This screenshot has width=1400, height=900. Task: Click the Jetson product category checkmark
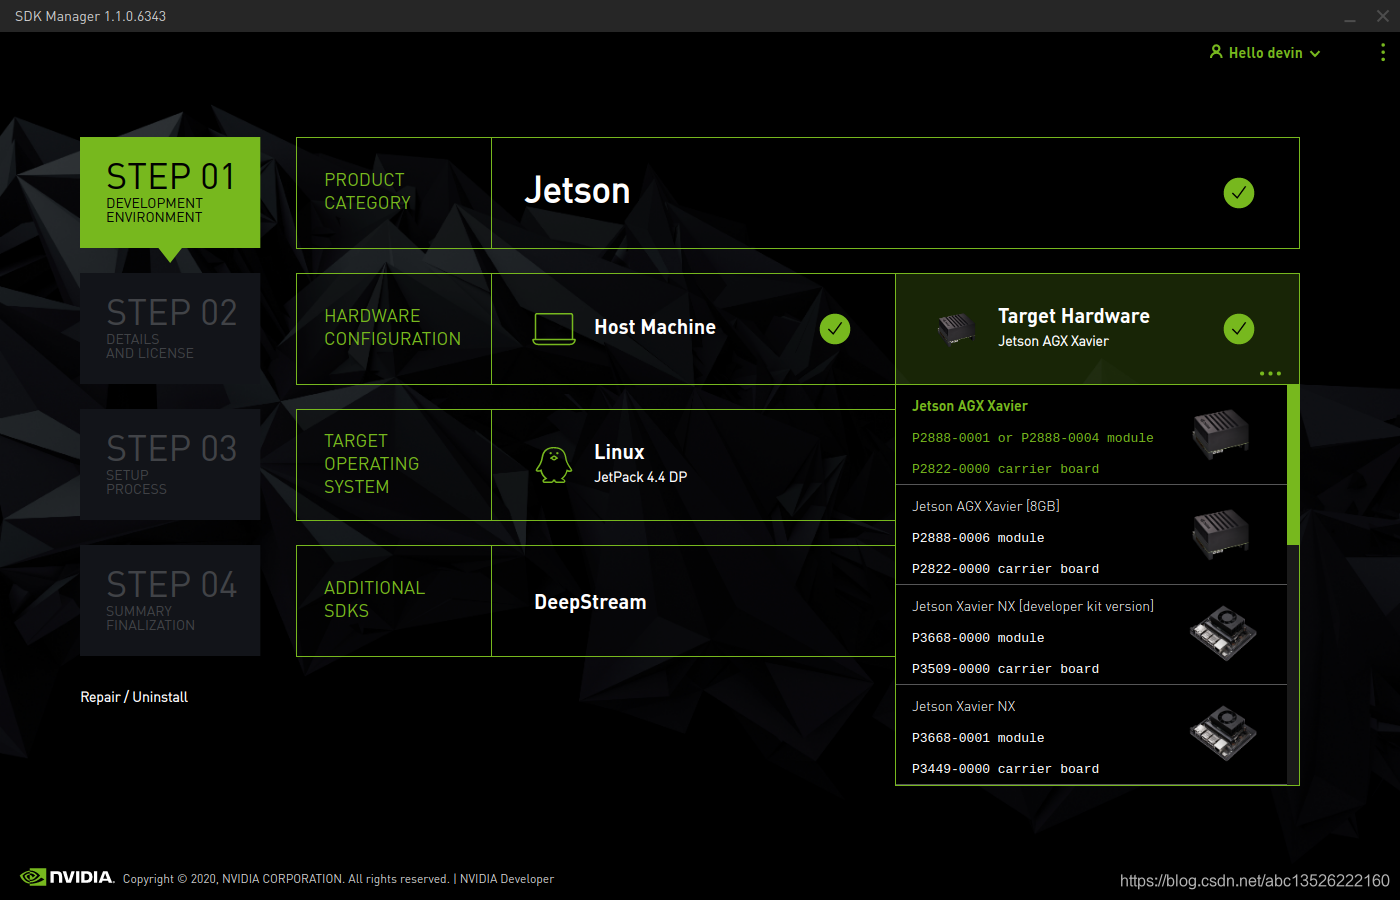[x=1239, y=193]
